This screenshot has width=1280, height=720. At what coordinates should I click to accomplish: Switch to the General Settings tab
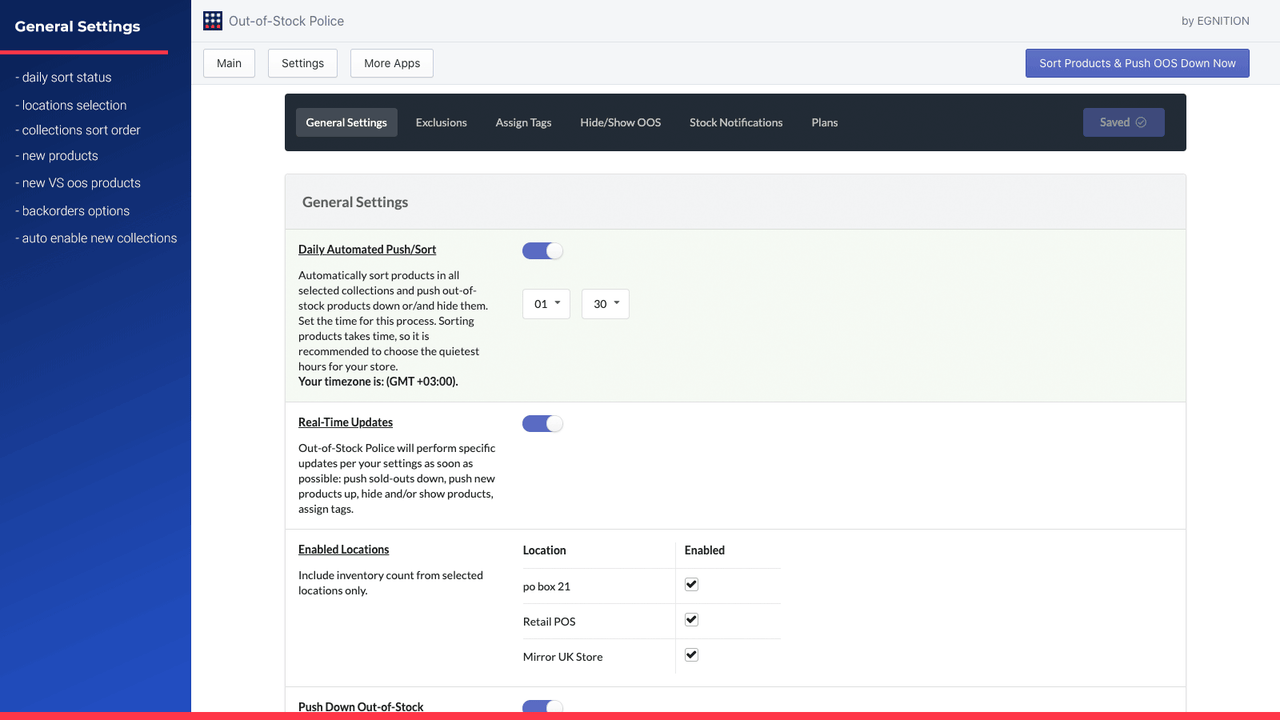[346, 122]
